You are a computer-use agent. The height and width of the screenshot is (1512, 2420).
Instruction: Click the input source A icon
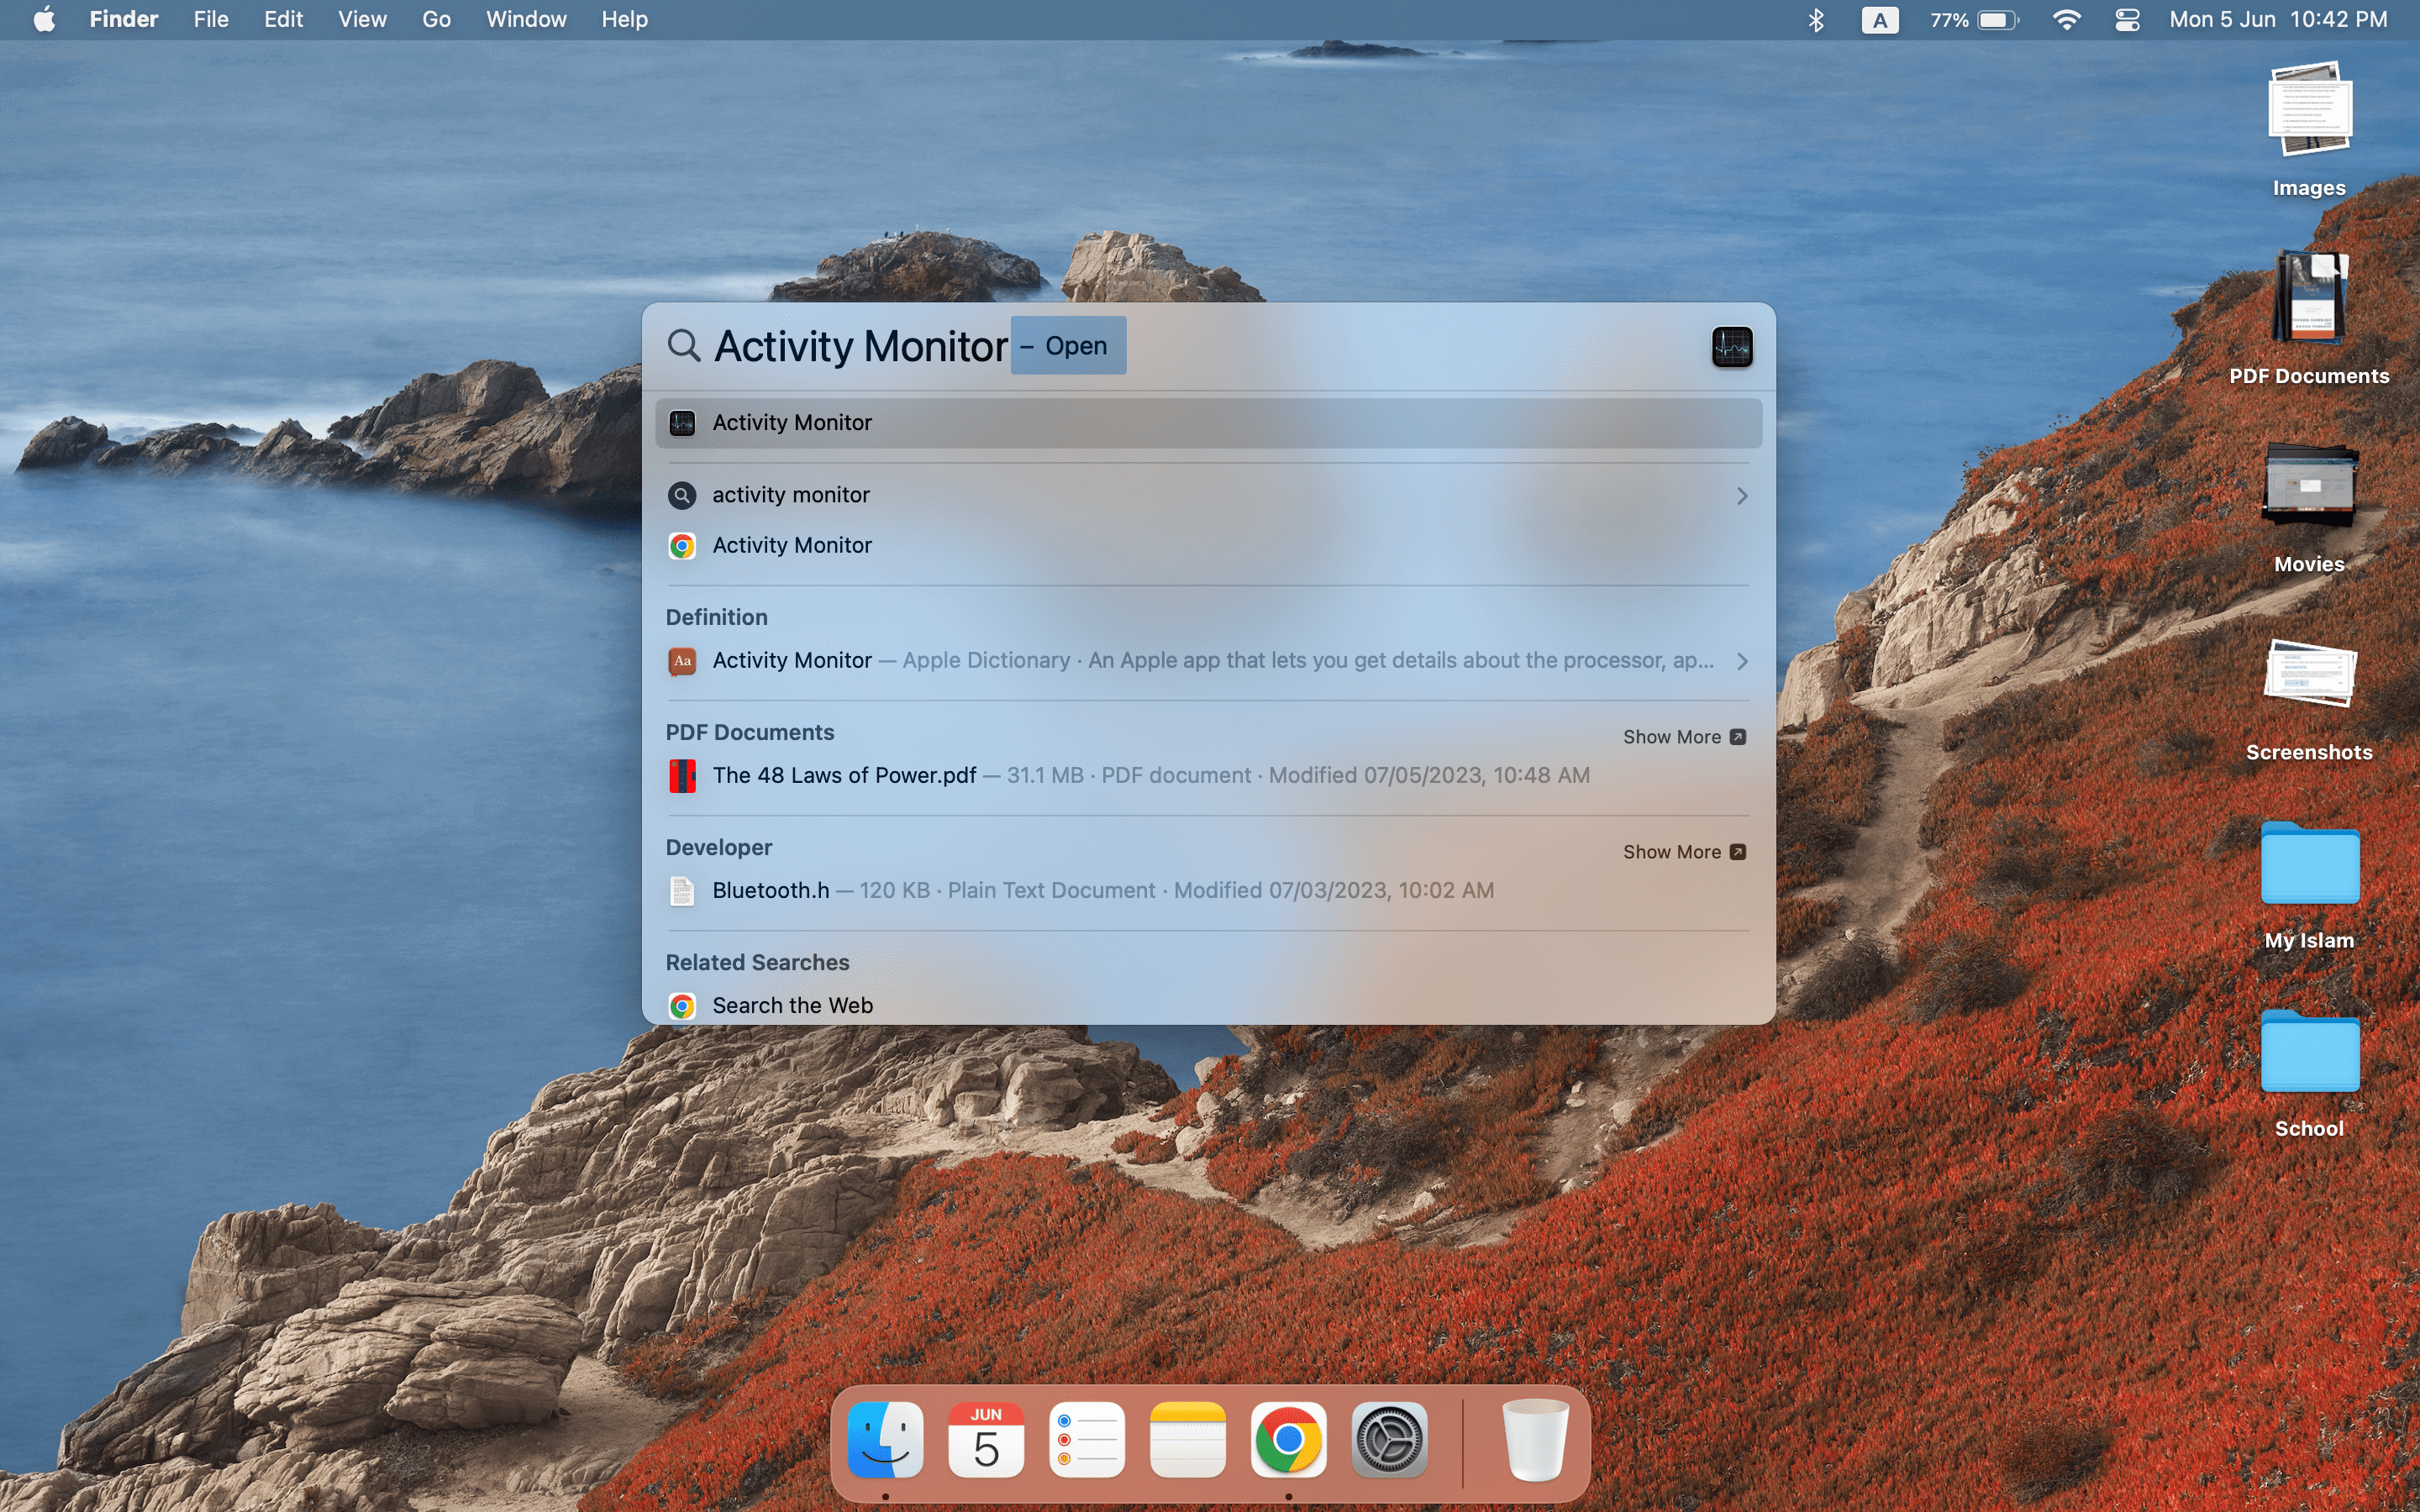[x=1880, y=20]
